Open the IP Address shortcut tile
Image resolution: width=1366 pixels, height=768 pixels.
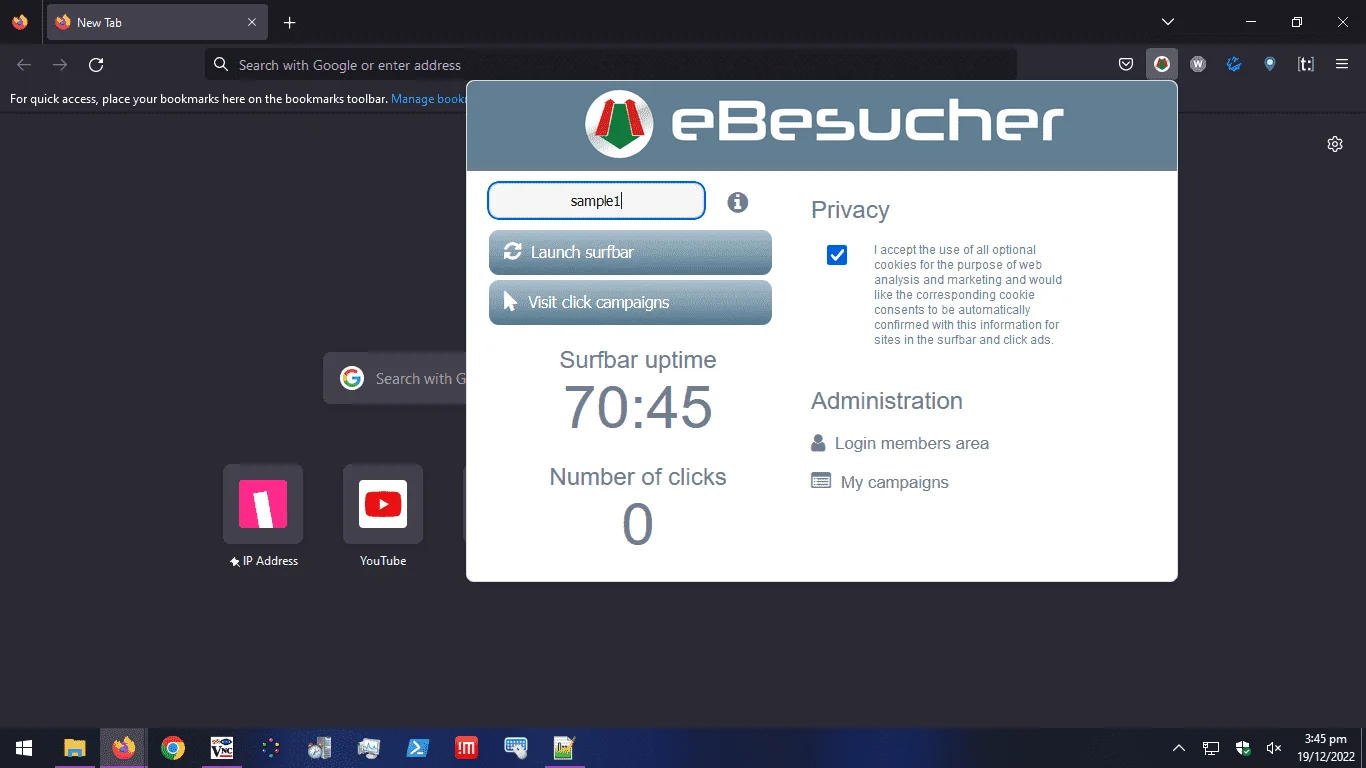click(263, 504)
